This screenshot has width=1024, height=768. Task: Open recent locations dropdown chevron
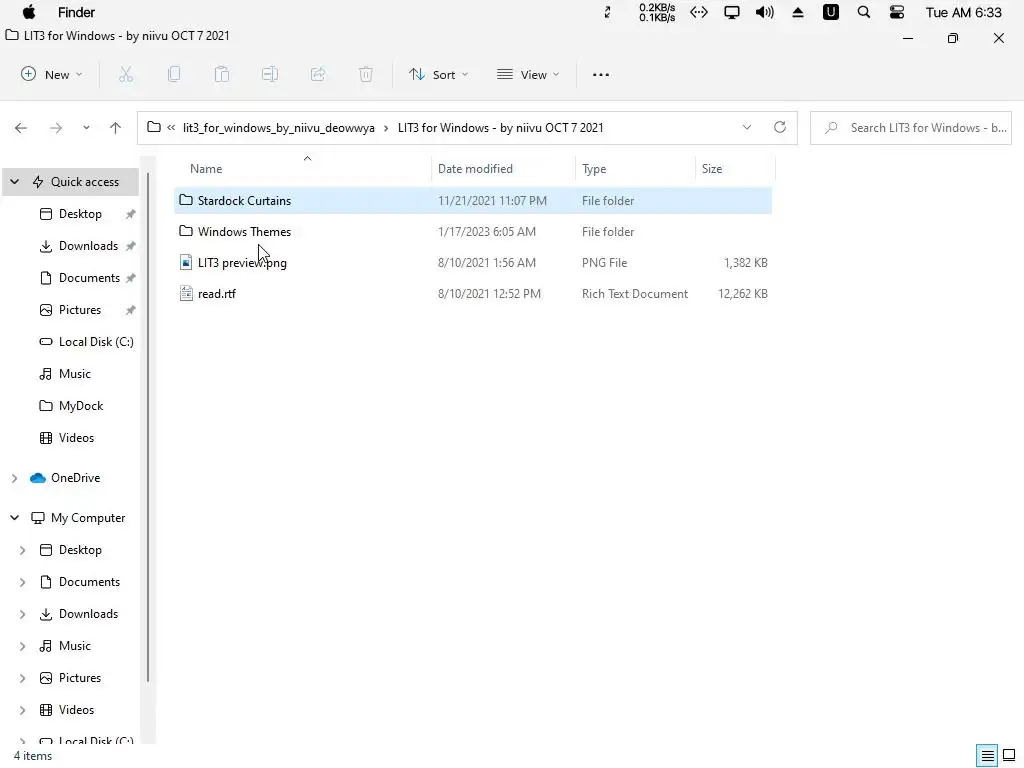pyautogui.click(x=86, y=128)
